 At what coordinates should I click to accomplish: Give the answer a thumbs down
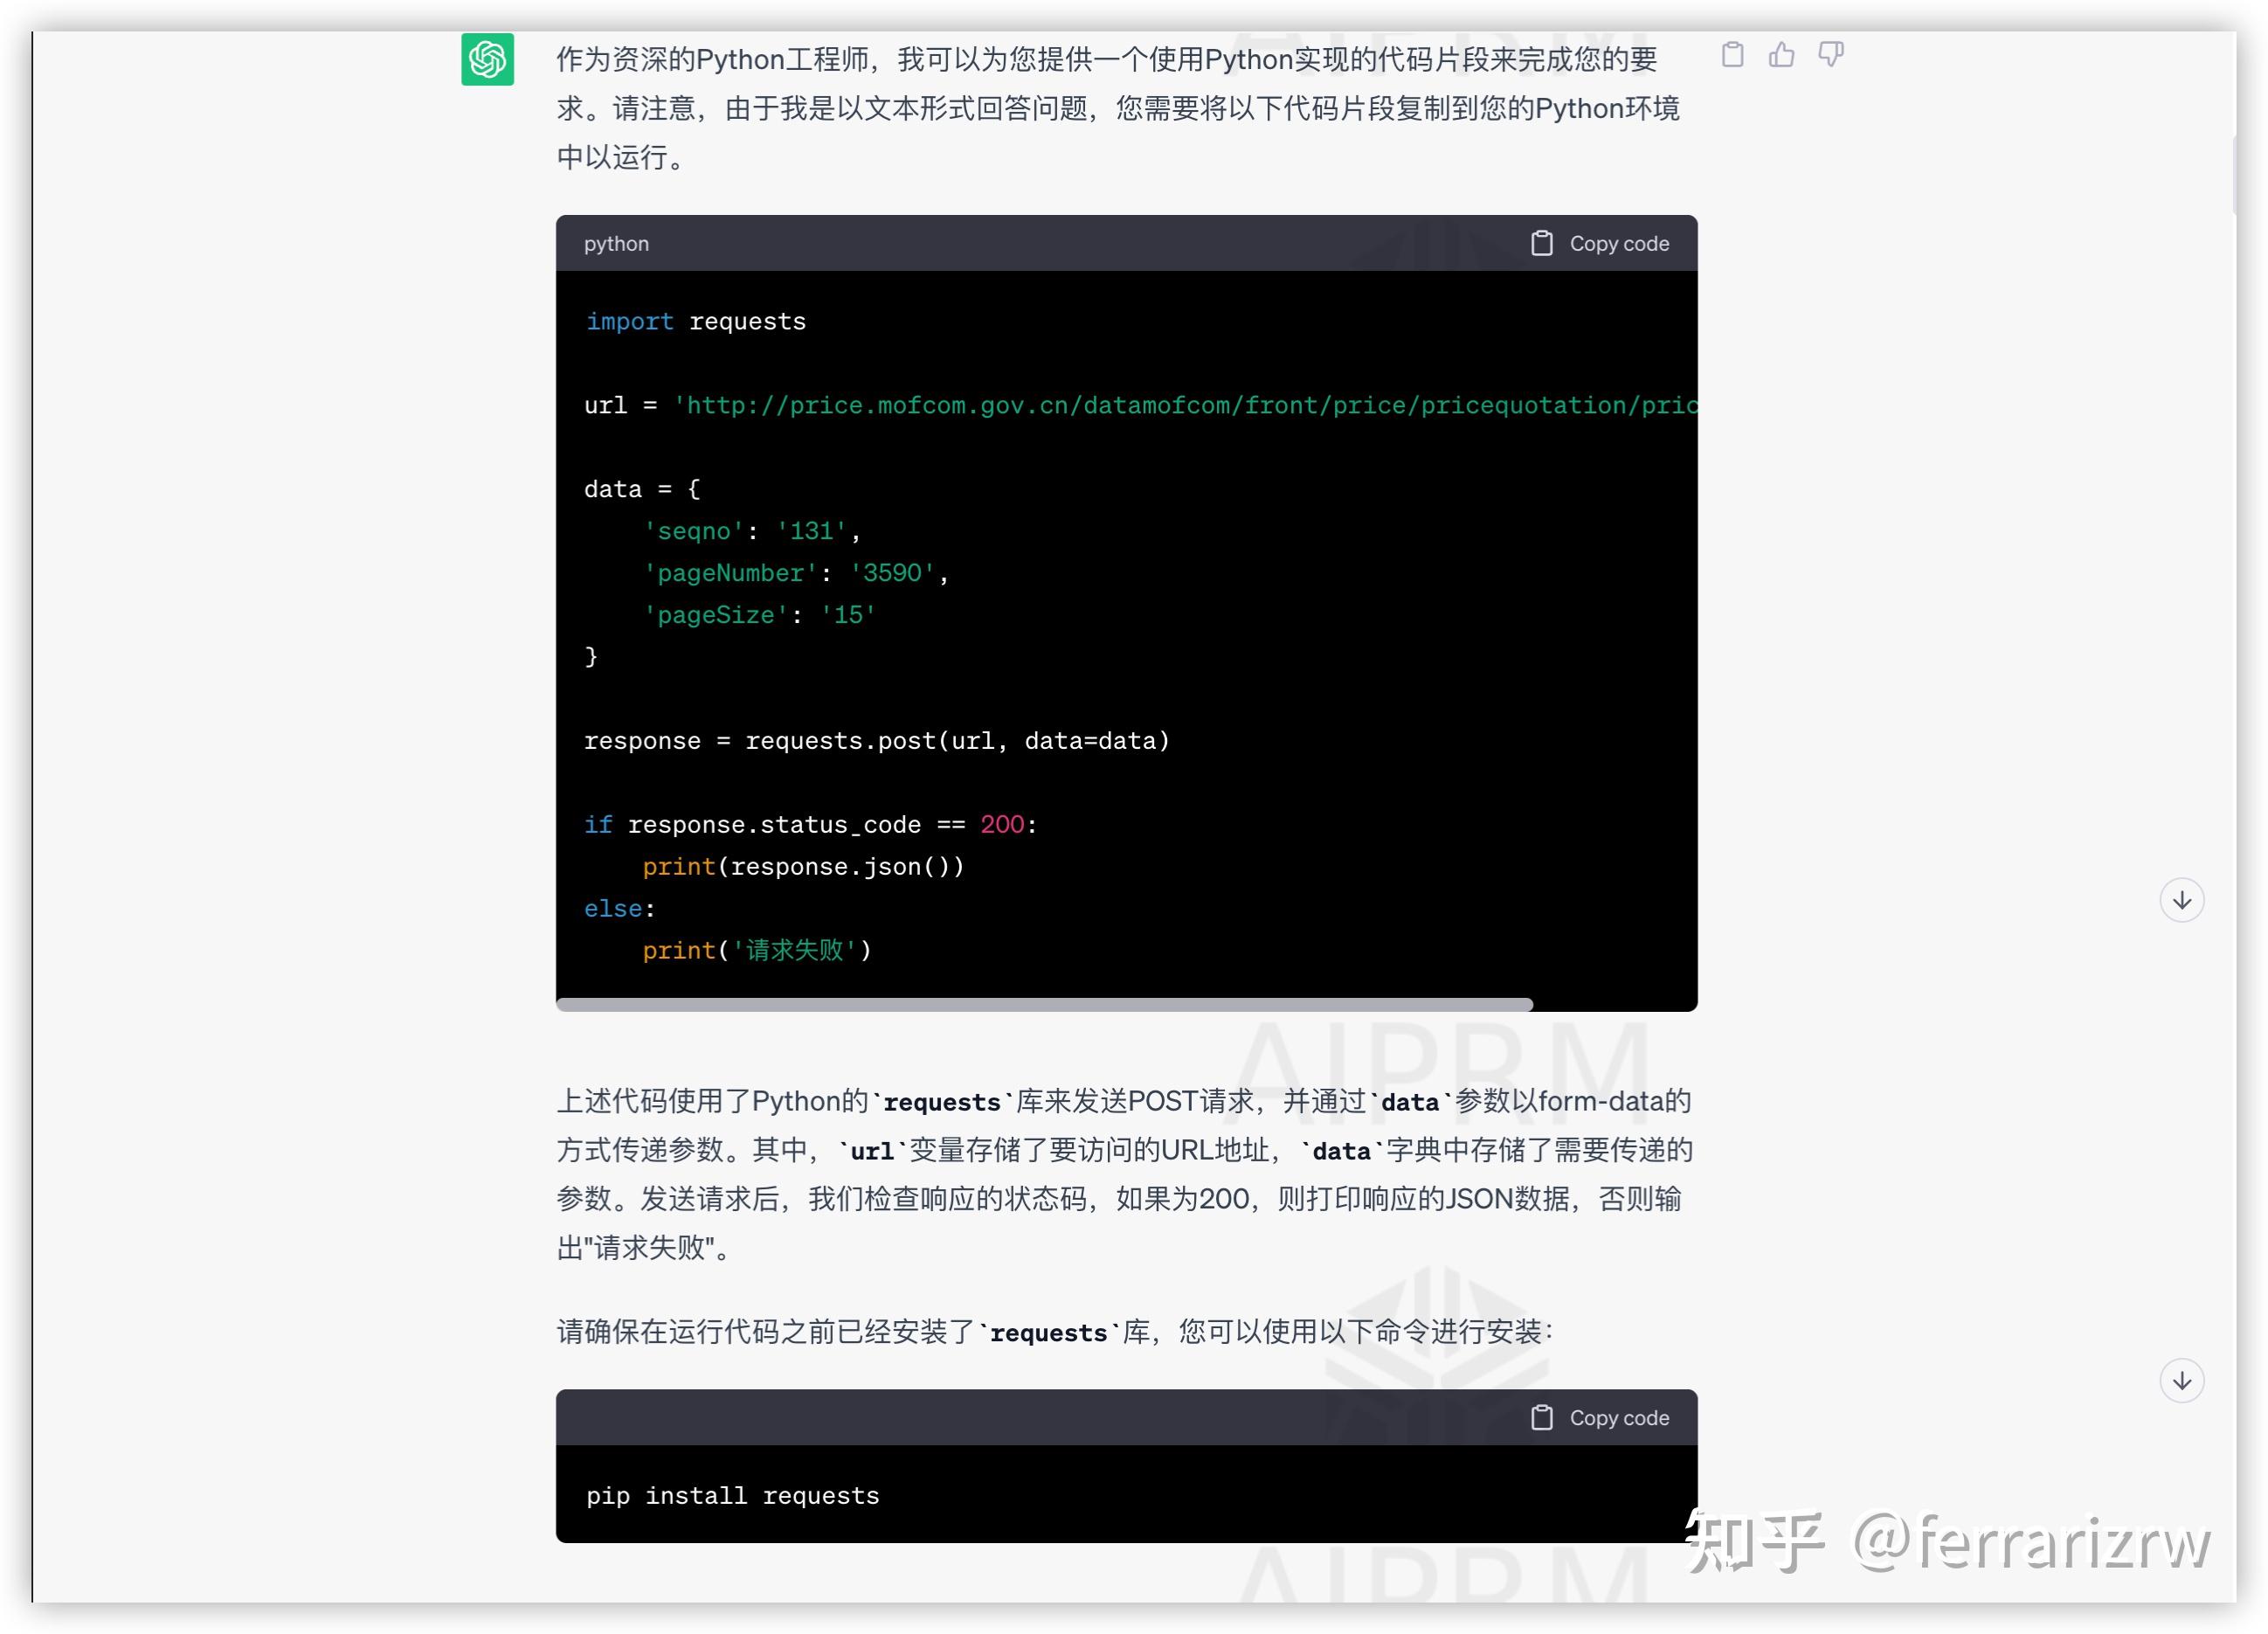1831,55
